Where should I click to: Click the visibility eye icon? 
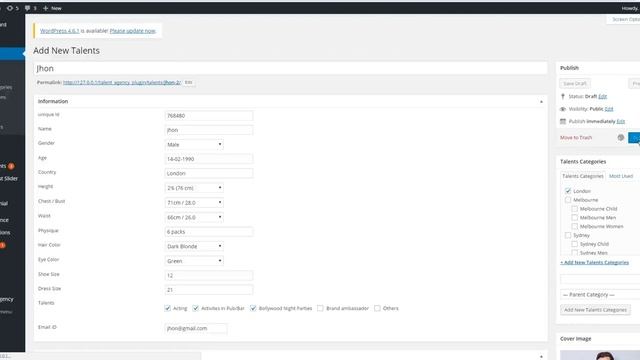[x=563, y=109]
